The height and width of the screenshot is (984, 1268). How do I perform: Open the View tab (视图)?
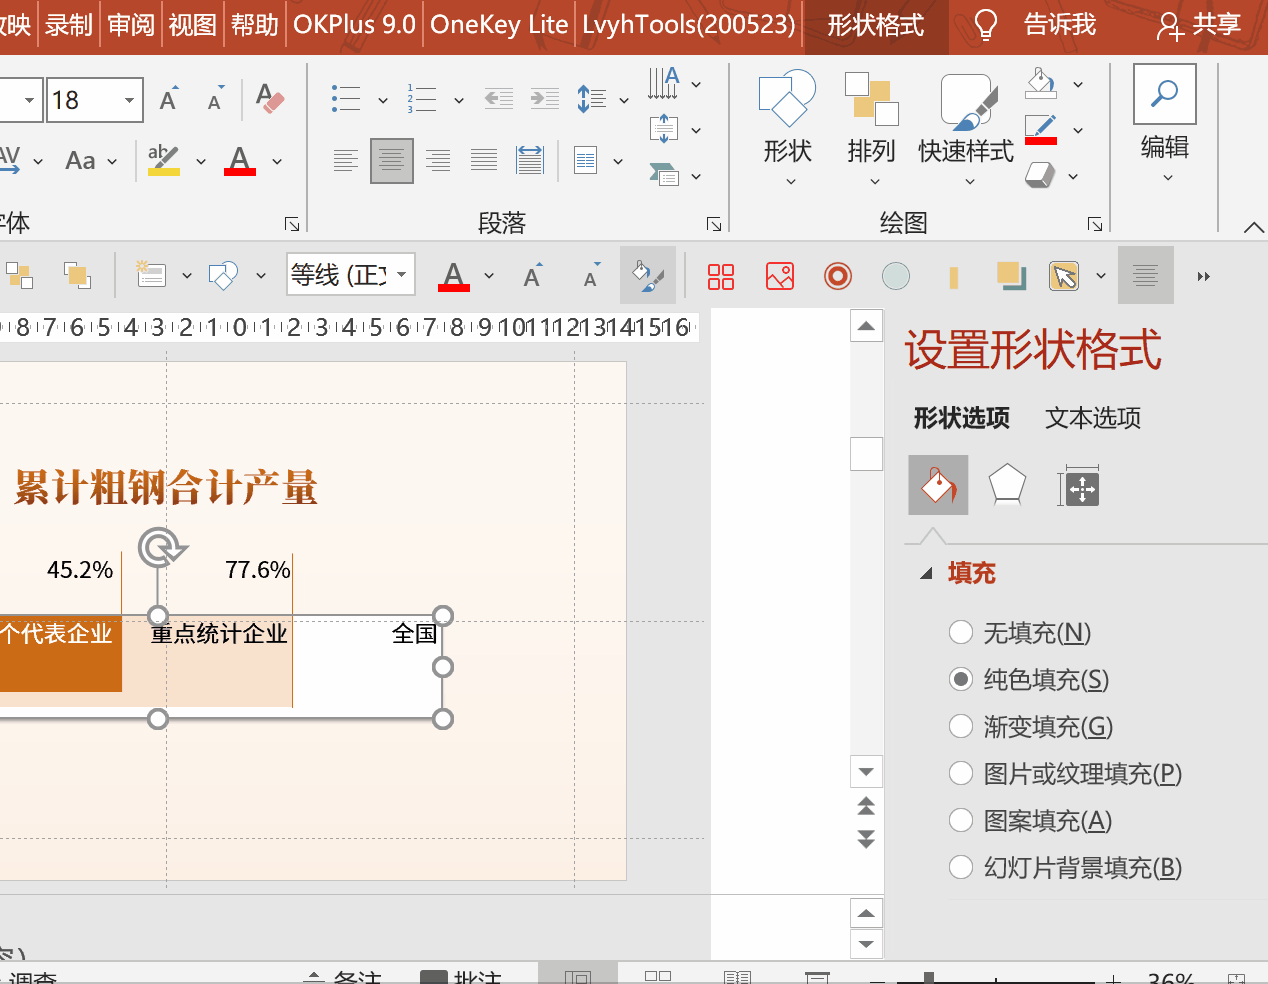pos(193,24)
